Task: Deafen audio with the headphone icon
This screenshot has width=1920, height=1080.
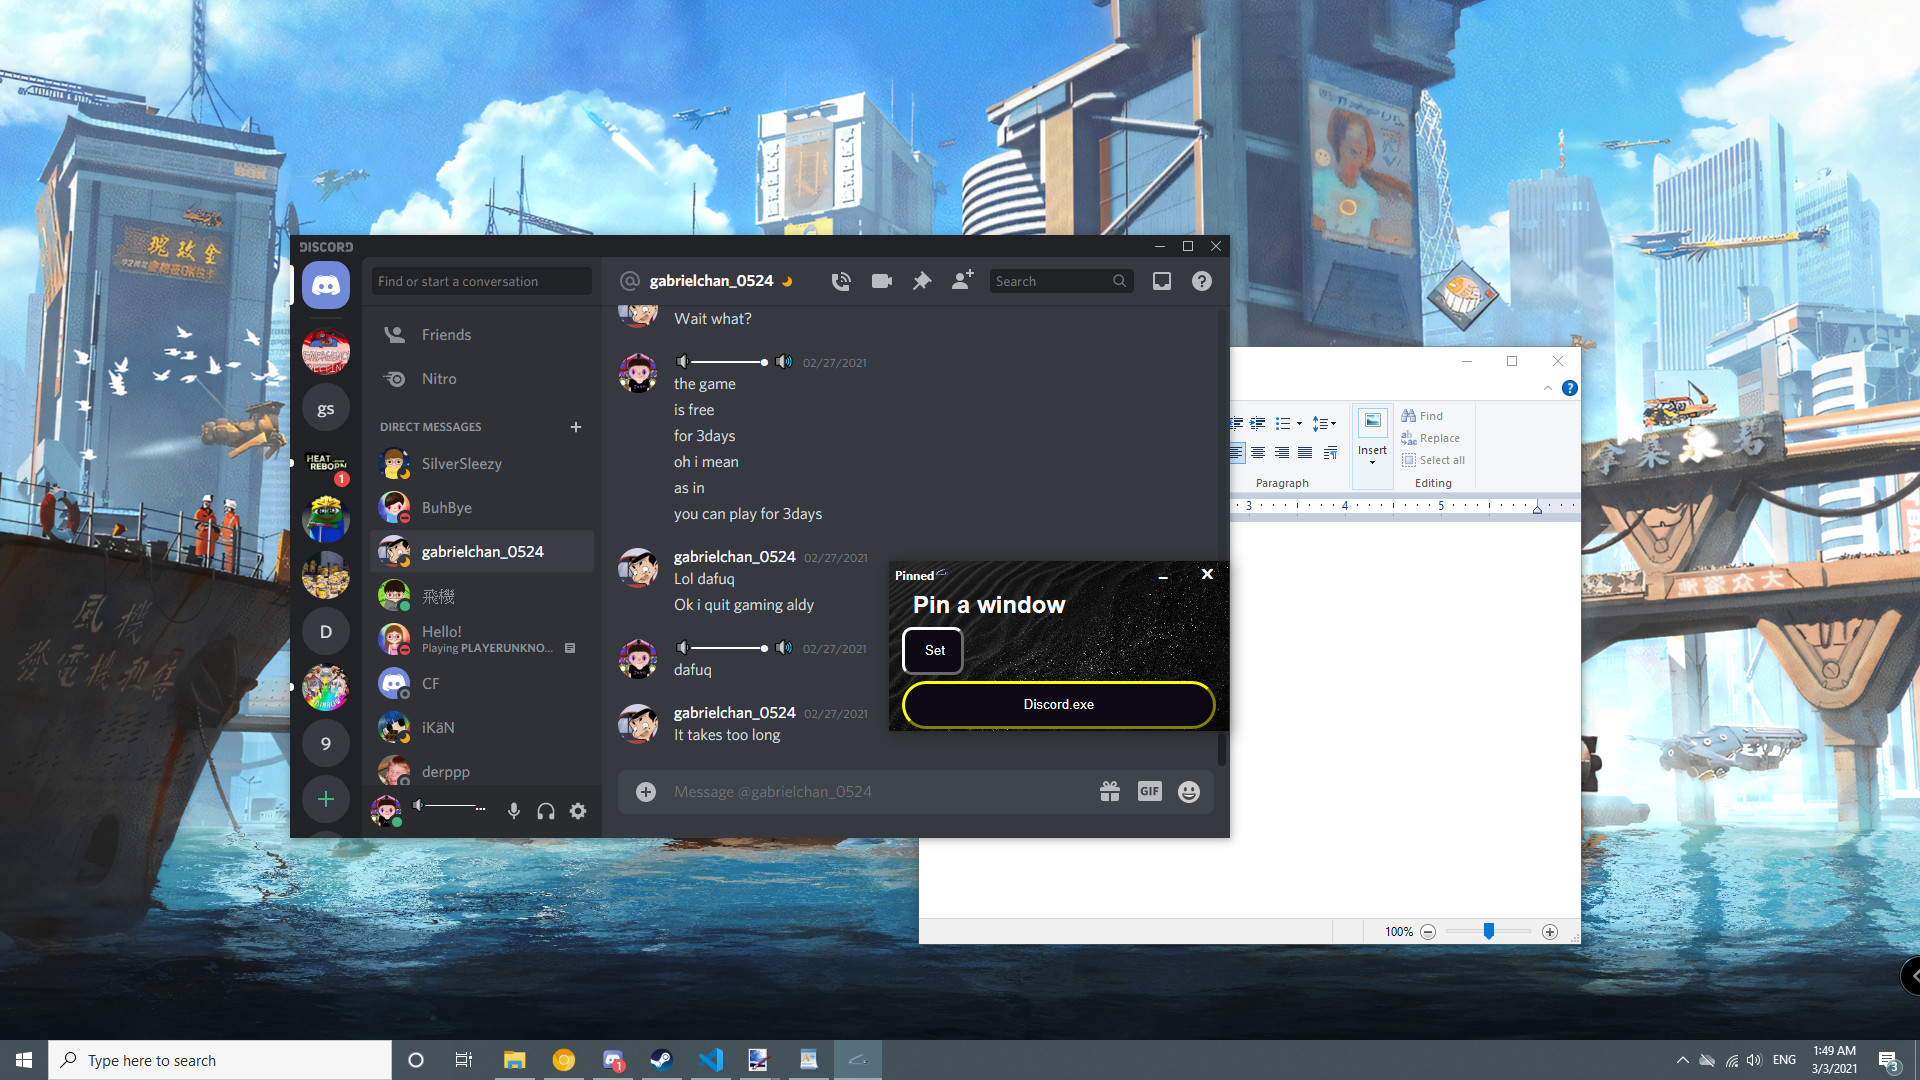Action: tap(546, 811)
